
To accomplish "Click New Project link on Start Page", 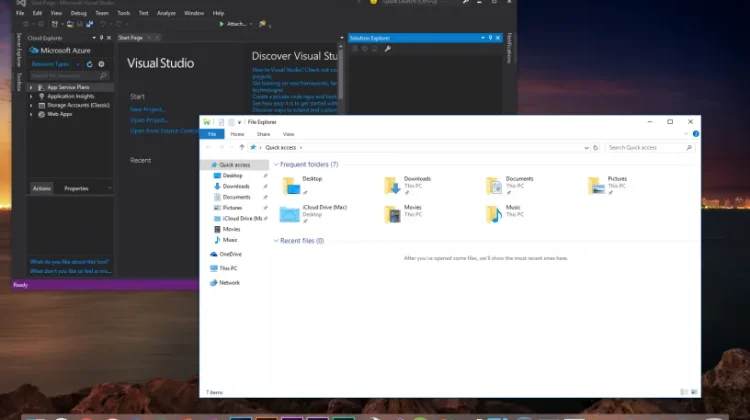I will coord(147,110).
